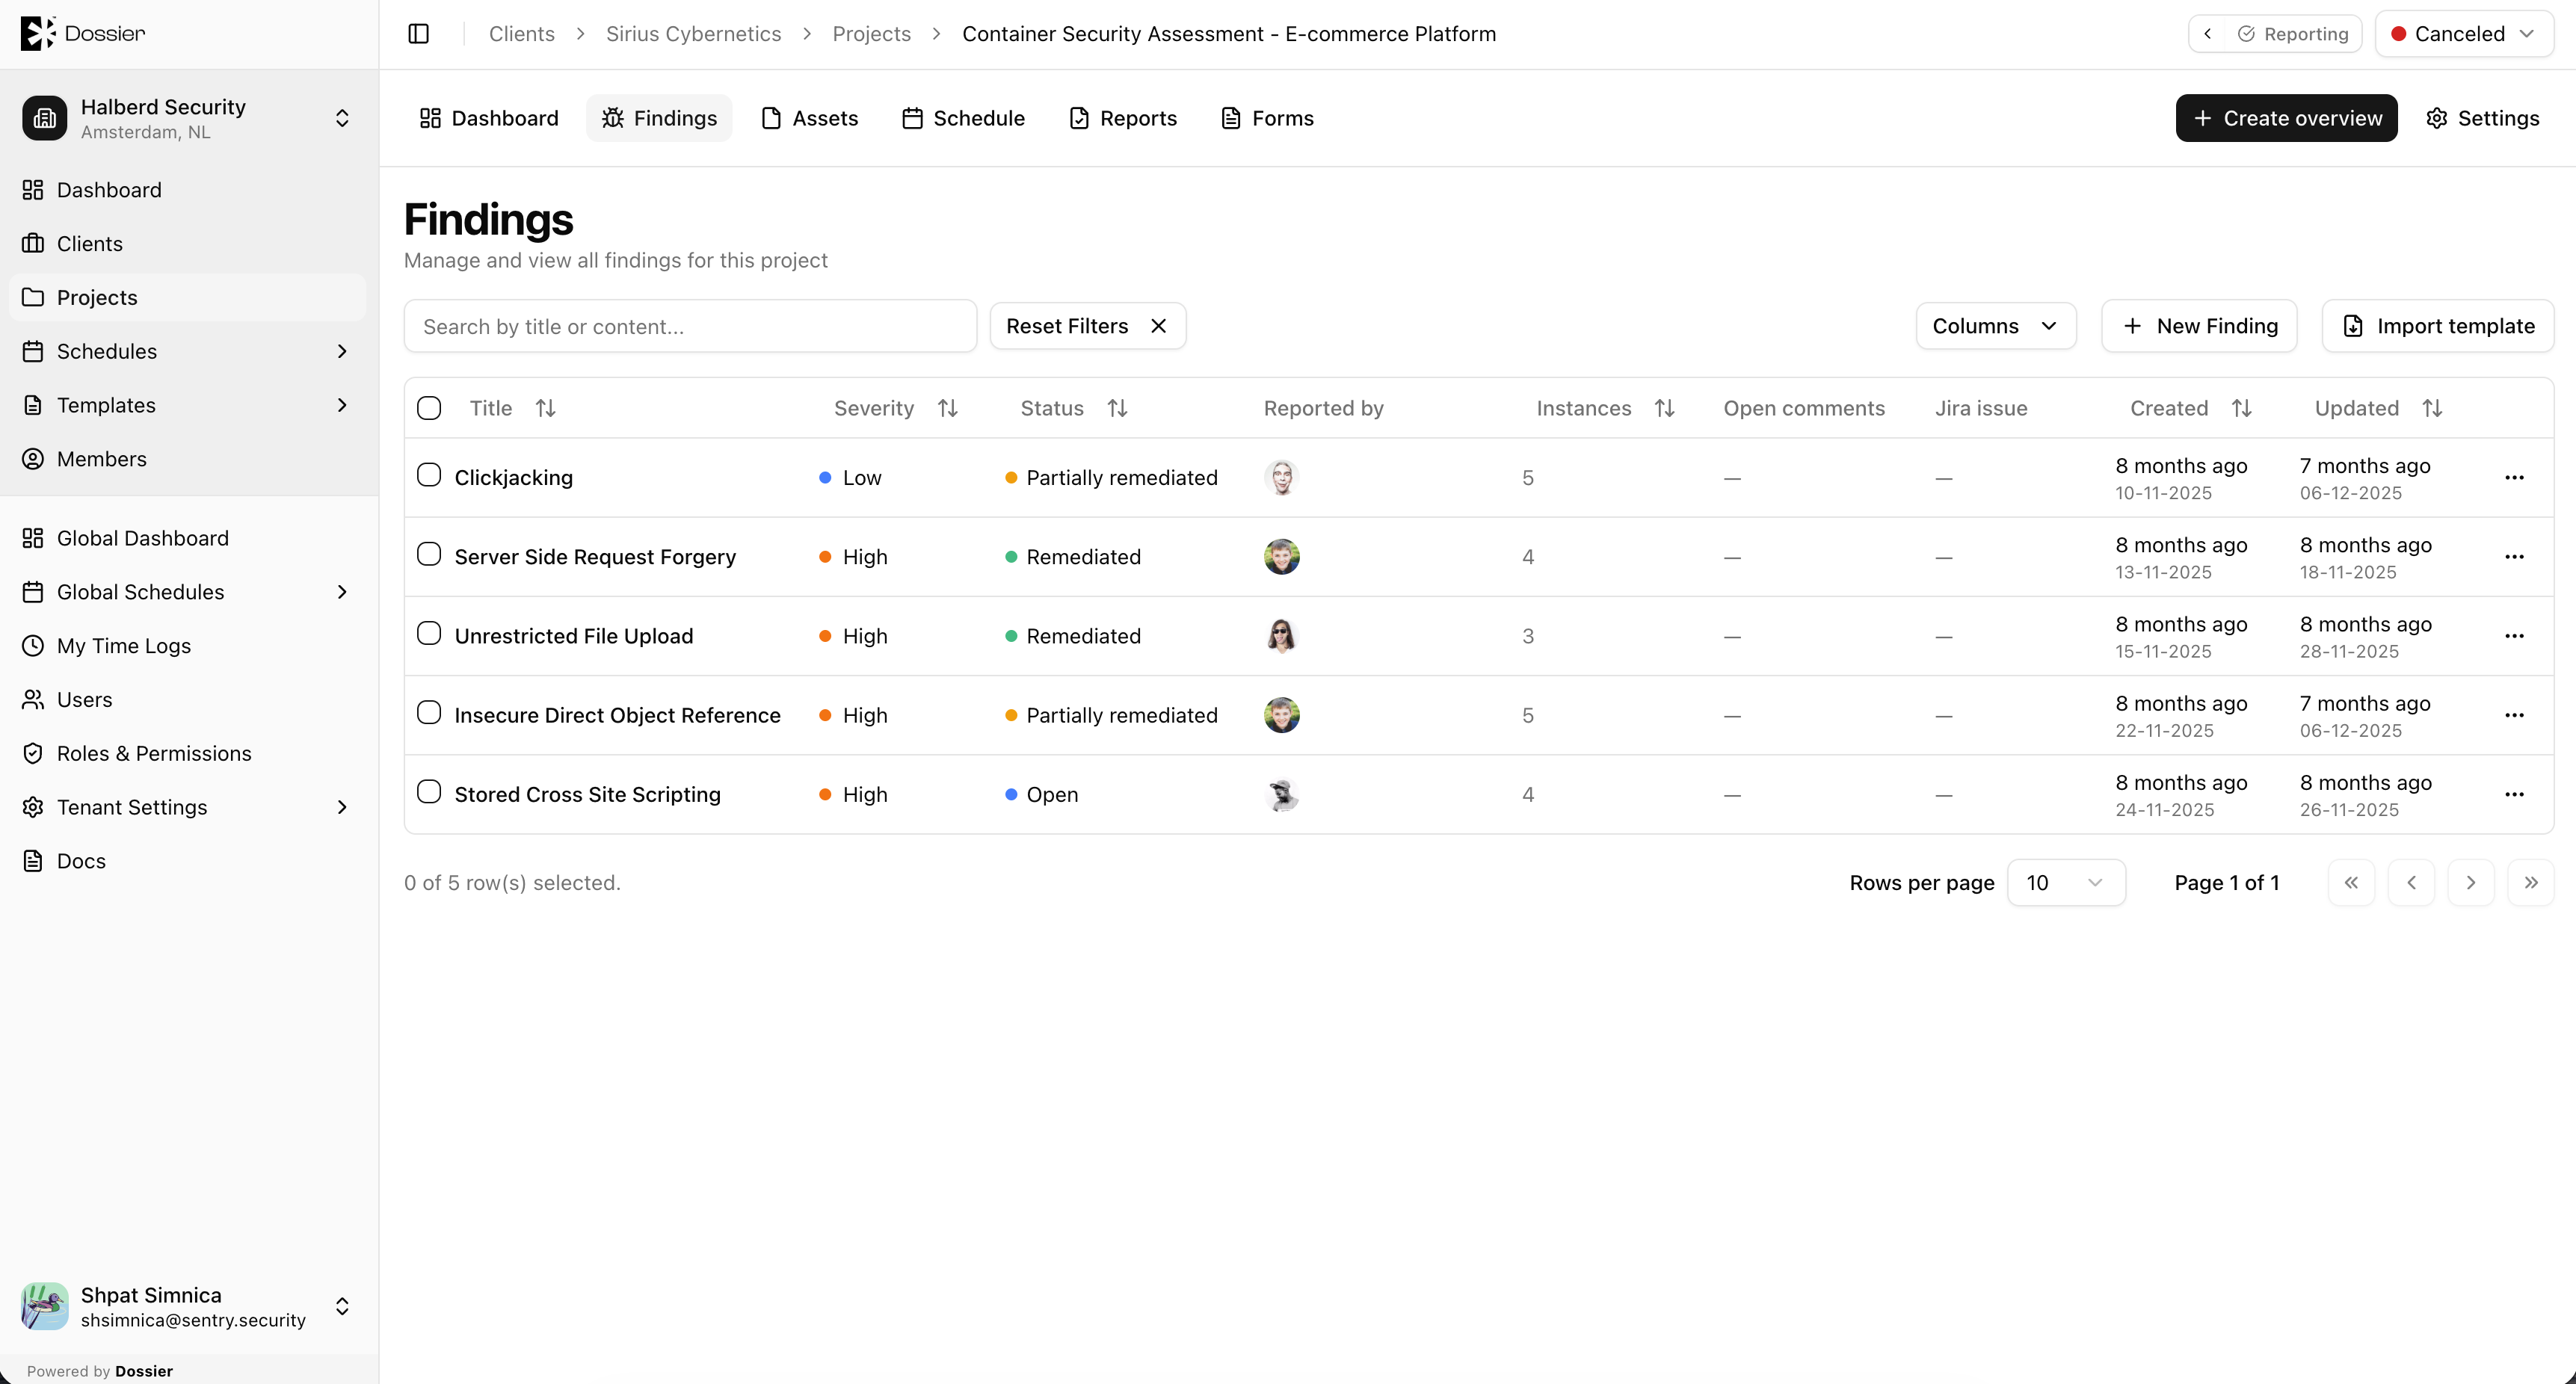Check the Unrestricted File Upload checkbox

[x=429, y=633]
